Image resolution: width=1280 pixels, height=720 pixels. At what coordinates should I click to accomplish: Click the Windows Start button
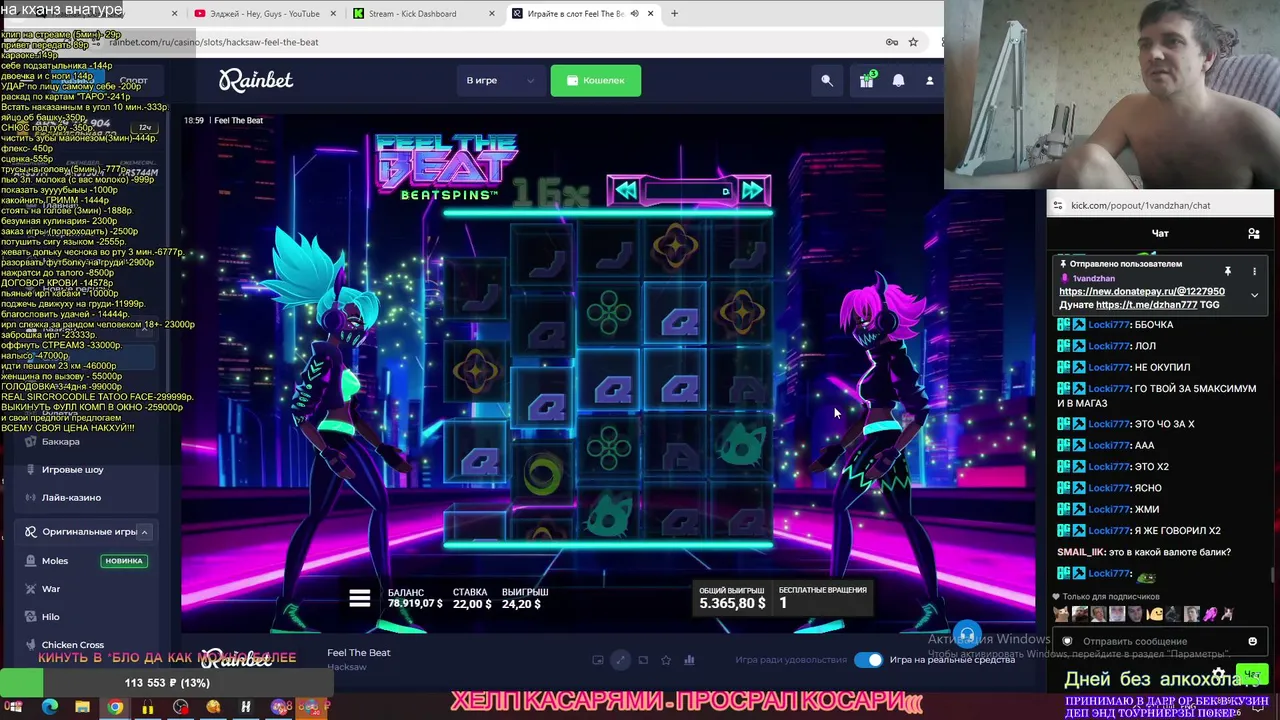(x=15, y=707)
